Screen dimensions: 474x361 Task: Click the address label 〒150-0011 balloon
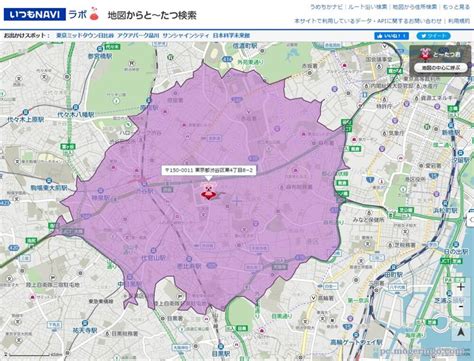click(209, 170)
